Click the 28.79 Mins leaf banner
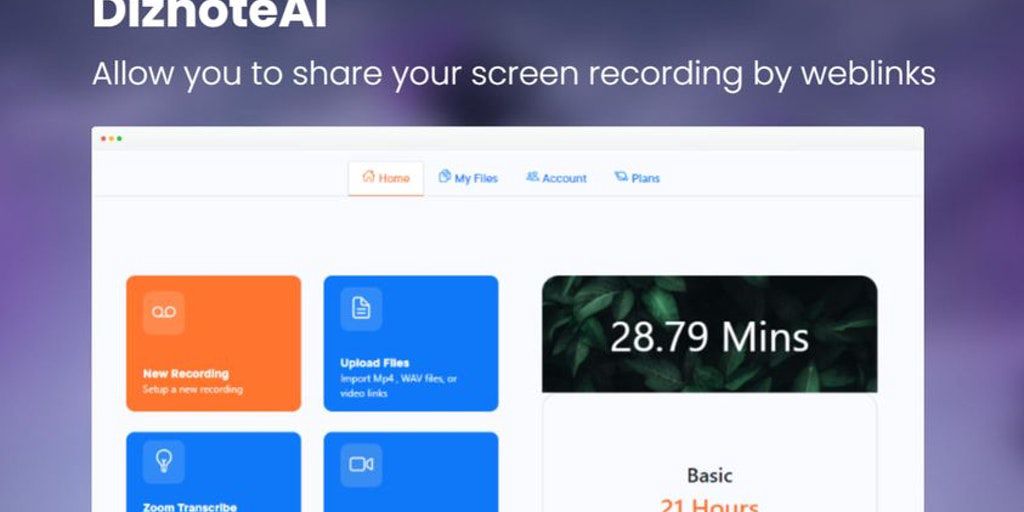This screenshot has height=512, width=1024. pyautogui.click(x=709, y=334)
